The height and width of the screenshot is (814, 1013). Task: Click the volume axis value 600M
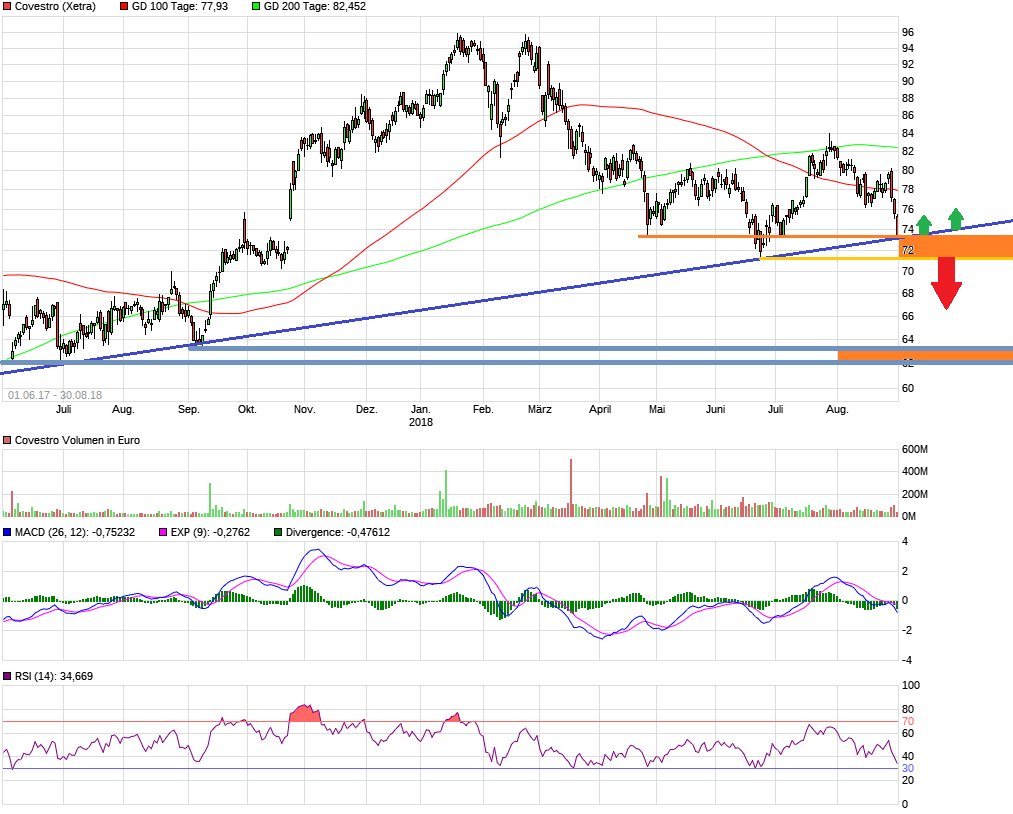tap(915, 450)
